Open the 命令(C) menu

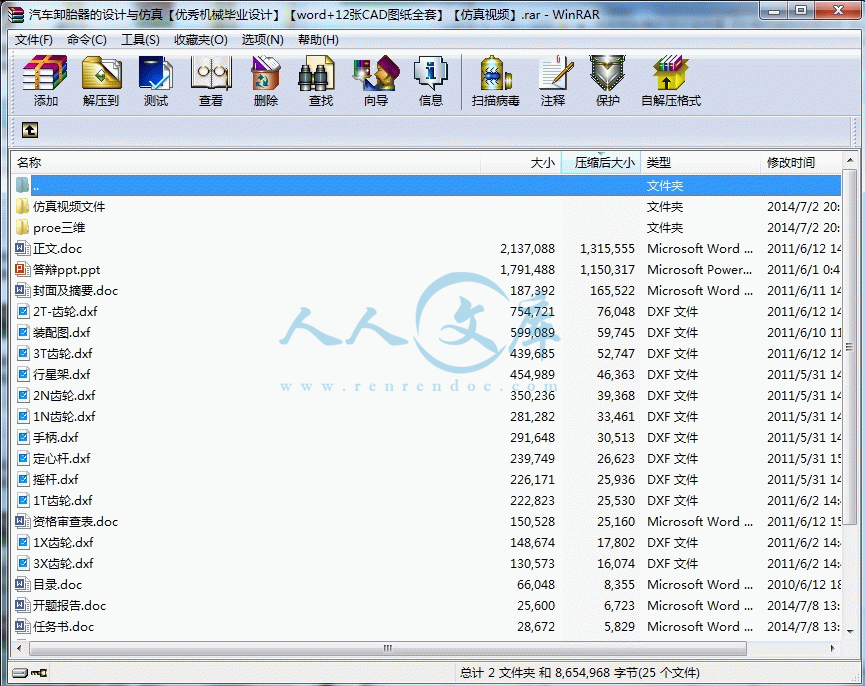[x=87, y=40]
